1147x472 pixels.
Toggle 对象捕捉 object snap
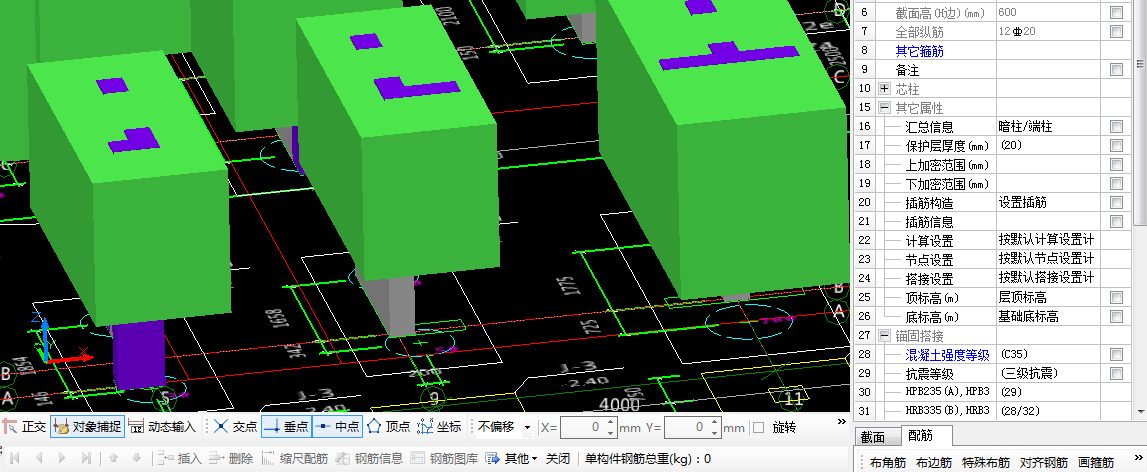tap(88, 427)
